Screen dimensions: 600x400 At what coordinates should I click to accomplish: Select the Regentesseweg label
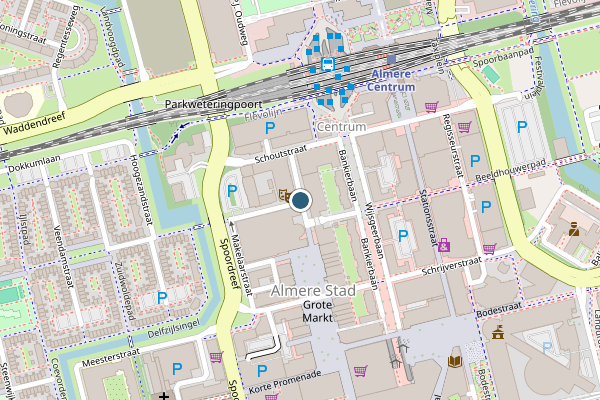(x=66, y=37)
